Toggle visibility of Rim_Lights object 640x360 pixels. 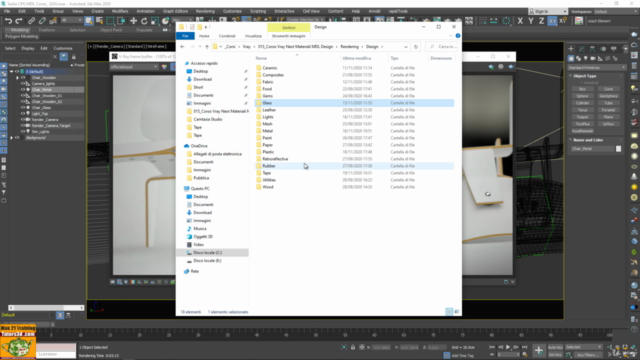[23, 131]
